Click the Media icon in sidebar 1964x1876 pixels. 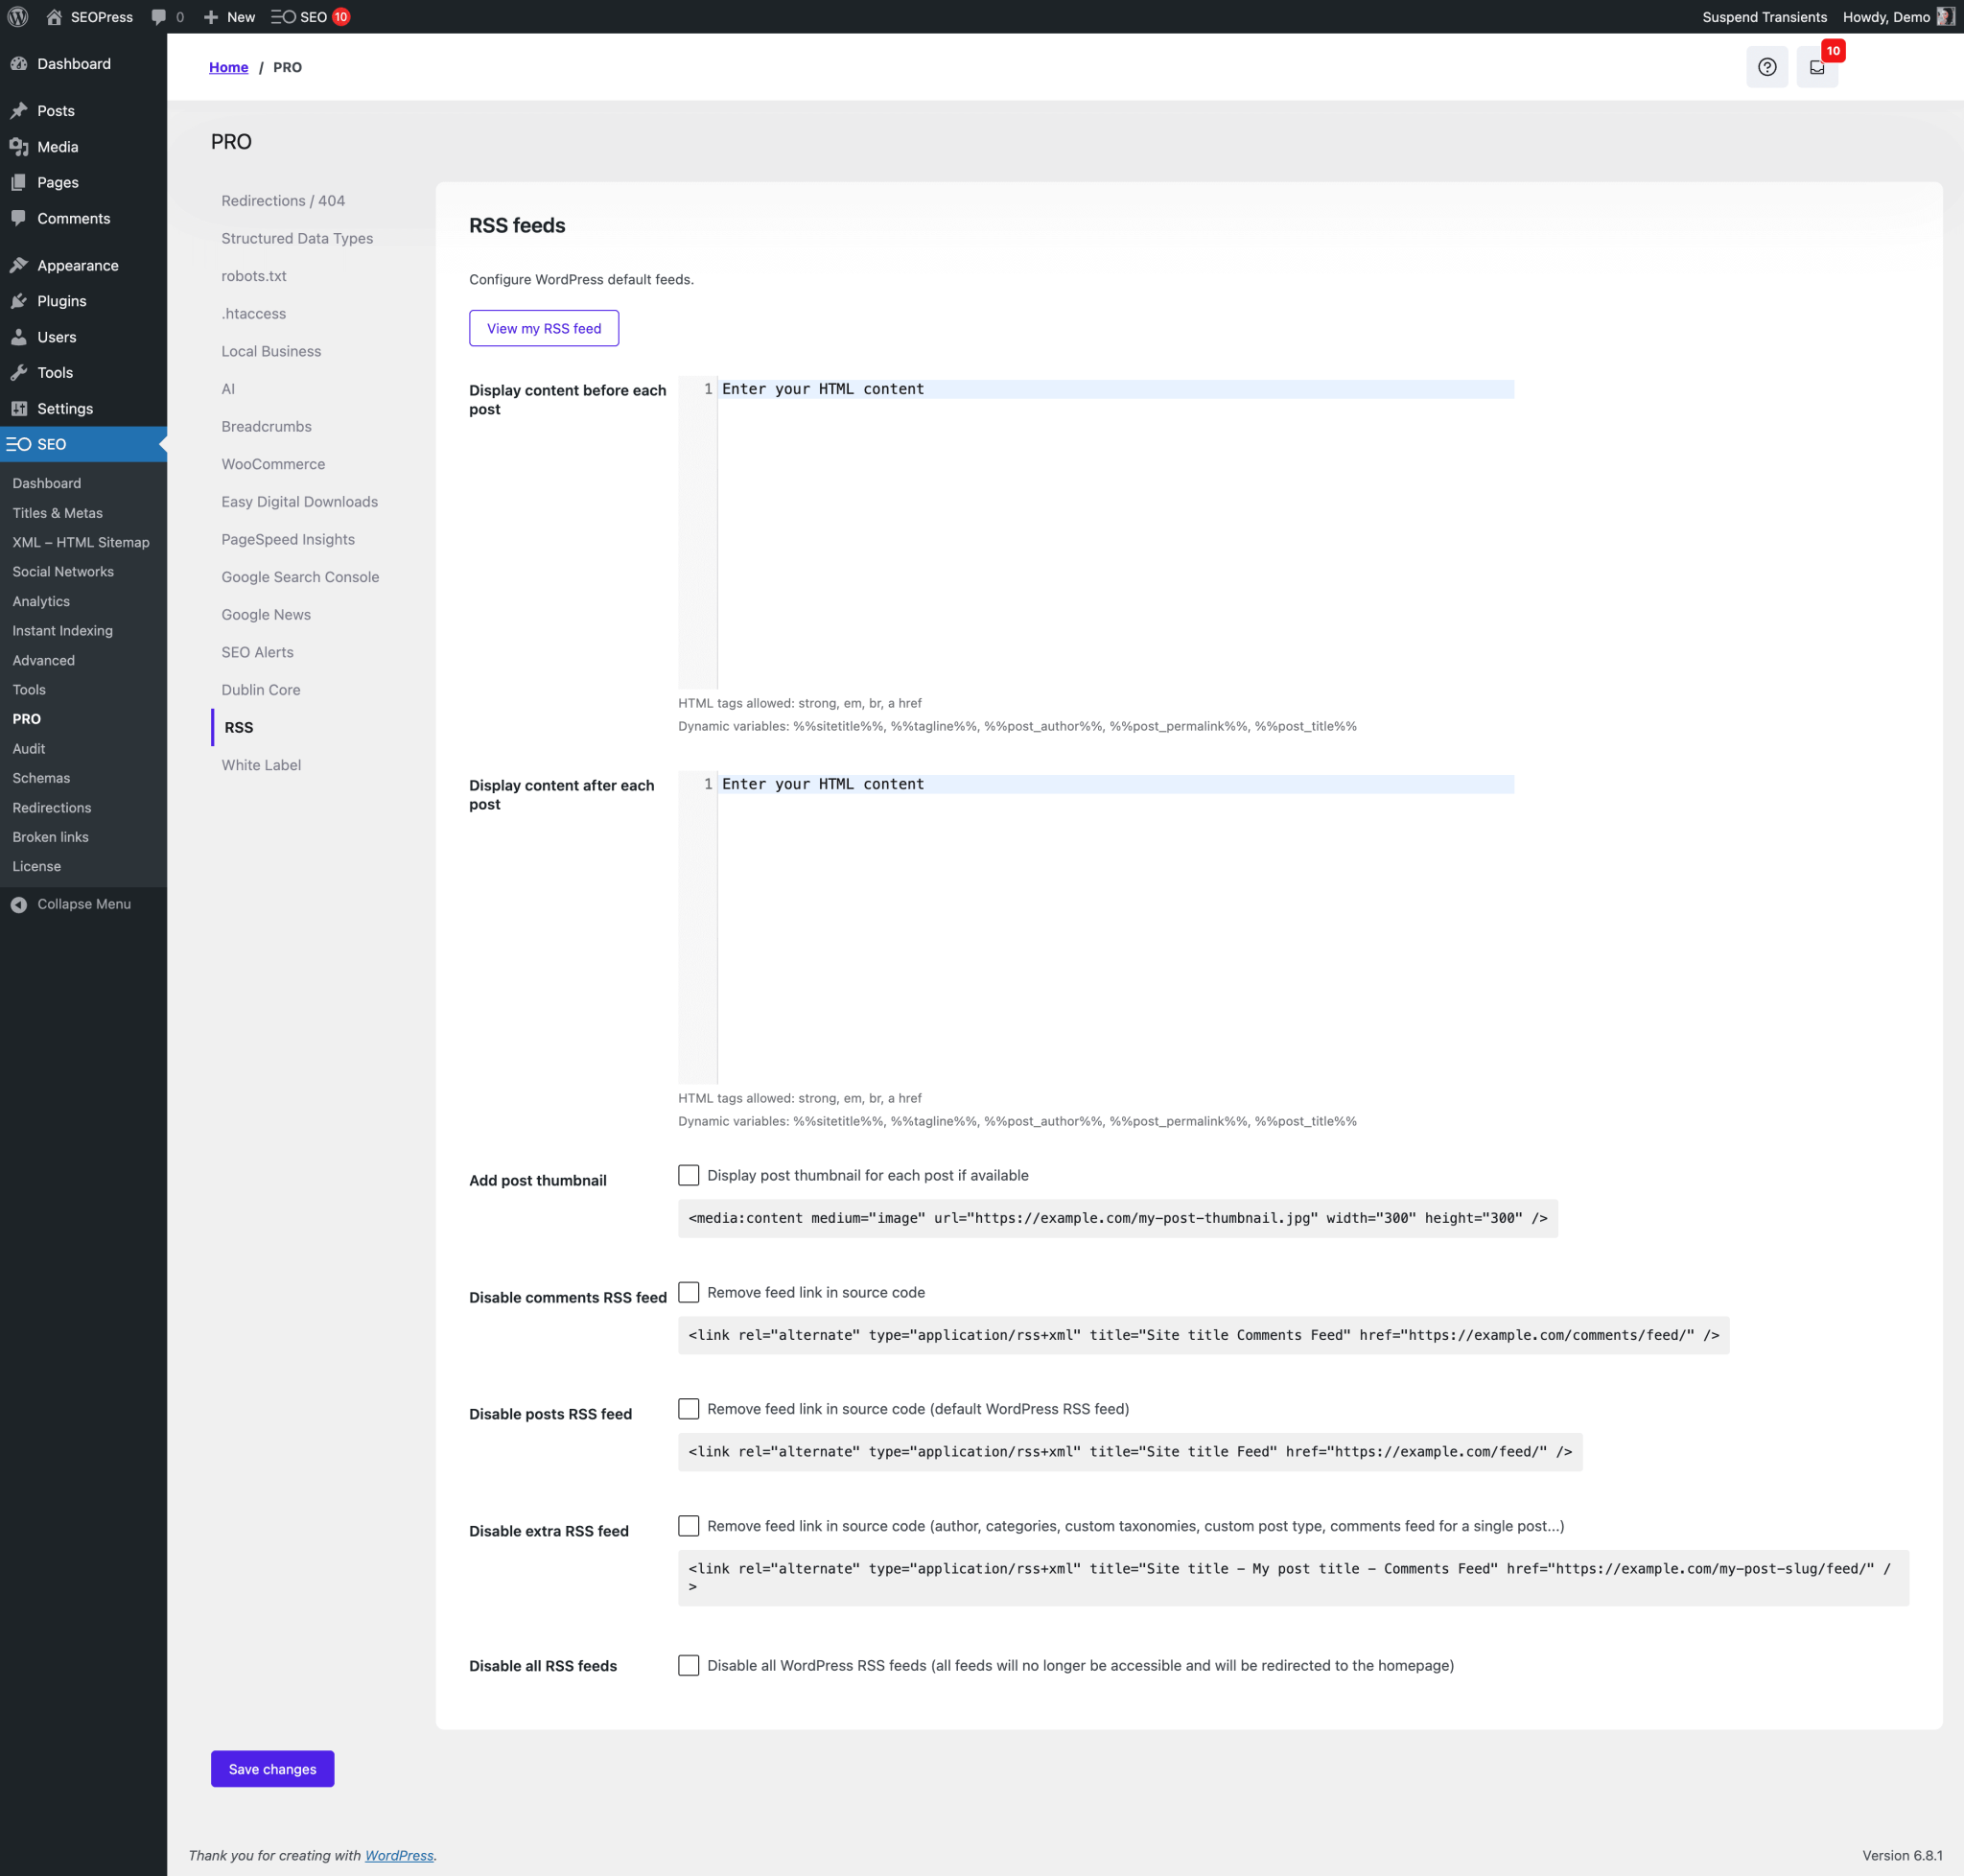click(19, 147)
